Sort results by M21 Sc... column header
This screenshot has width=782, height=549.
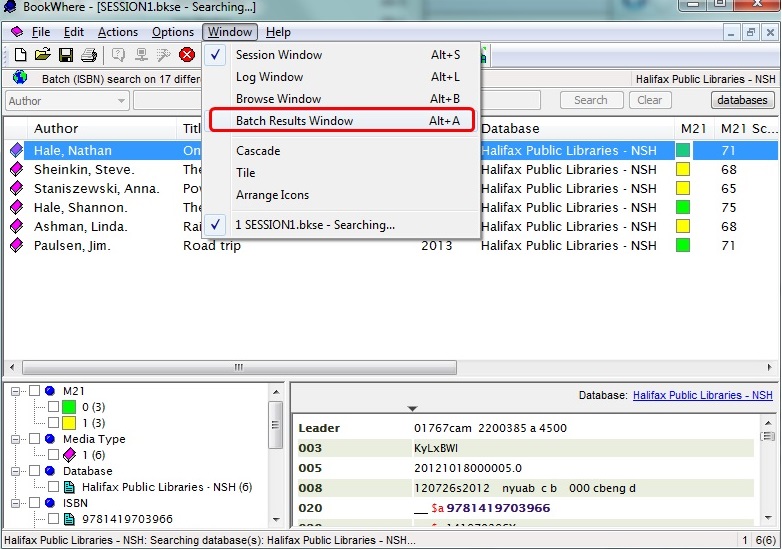(747, 128)
